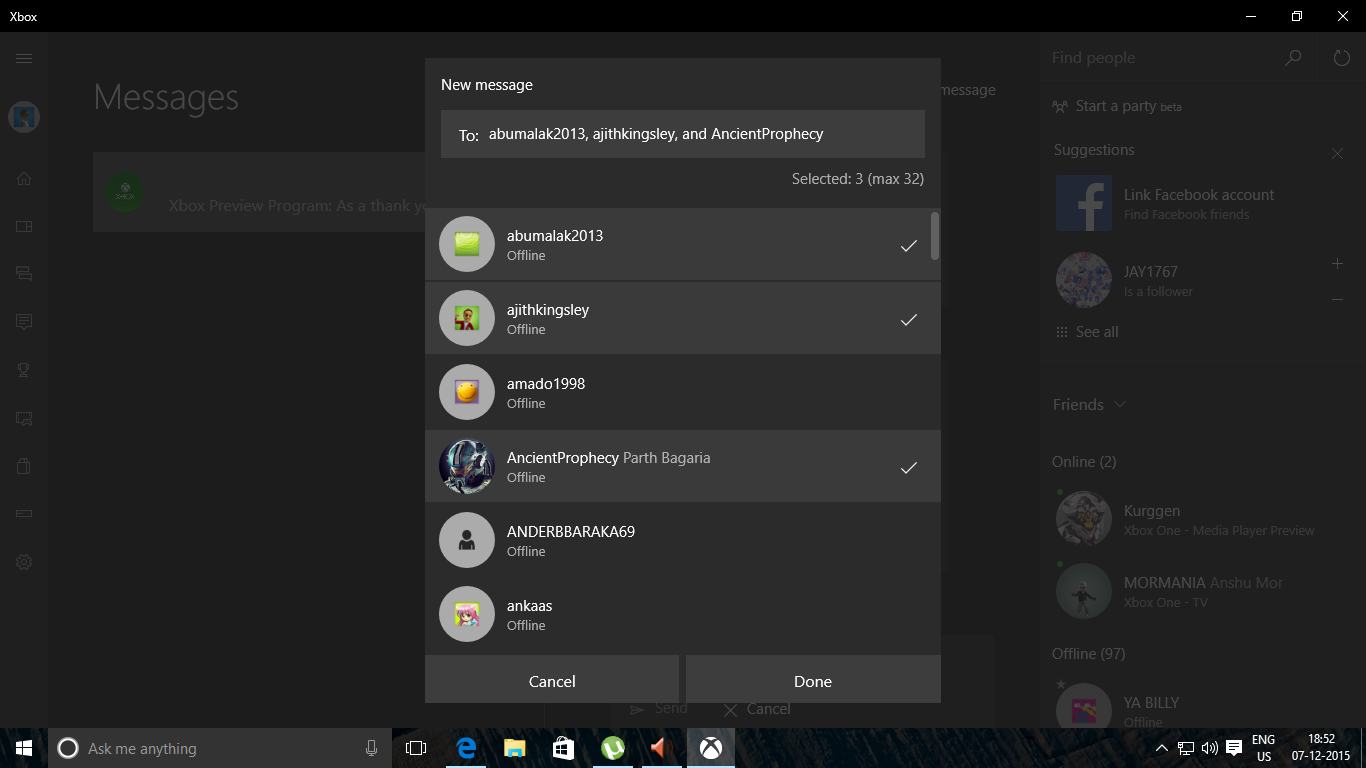Open My games sidebar icon
This screenshot has width=1366, height=768.
point(24,226)
